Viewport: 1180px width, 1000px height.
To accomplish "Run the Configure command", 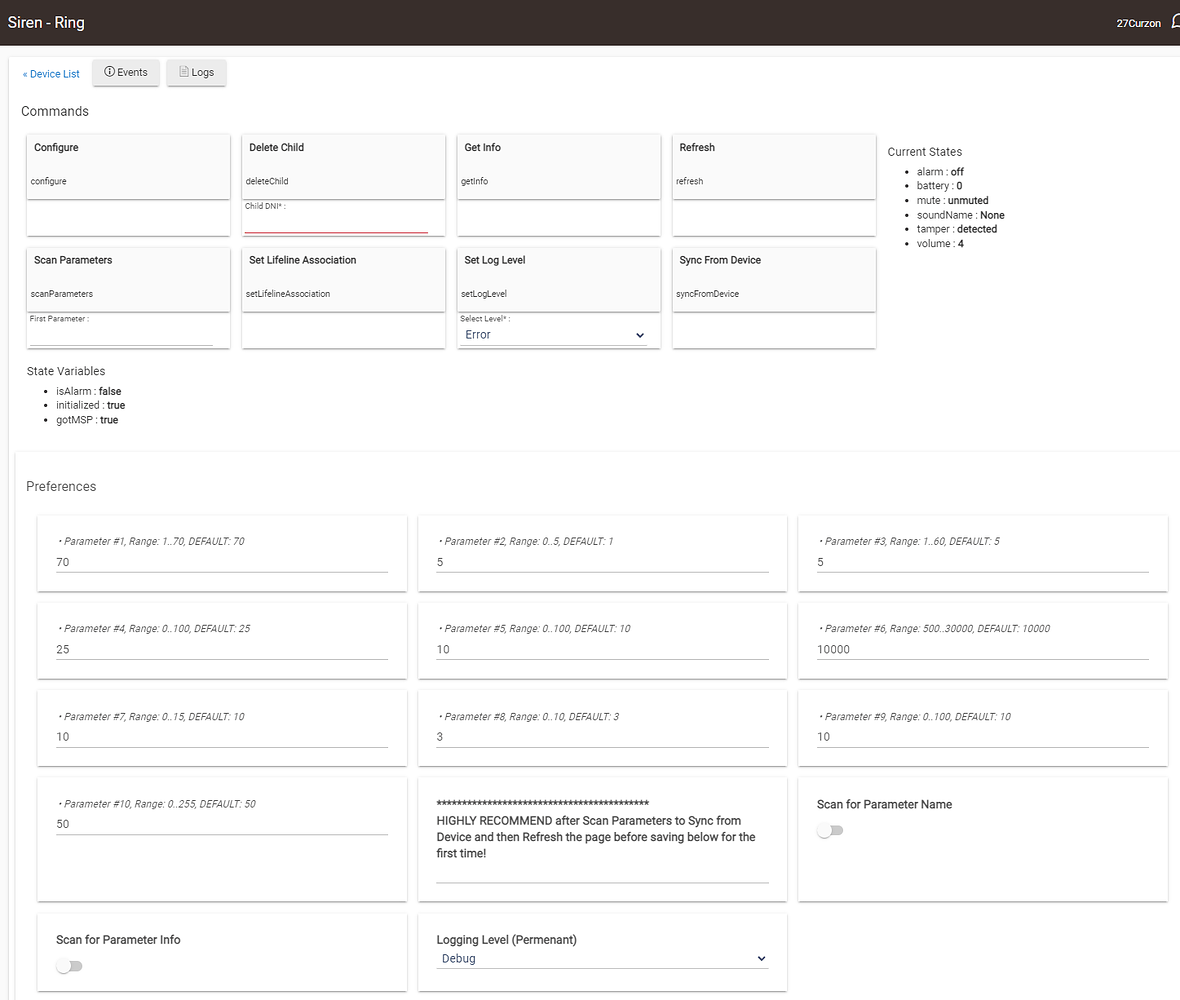I will [x=128, y=166].
